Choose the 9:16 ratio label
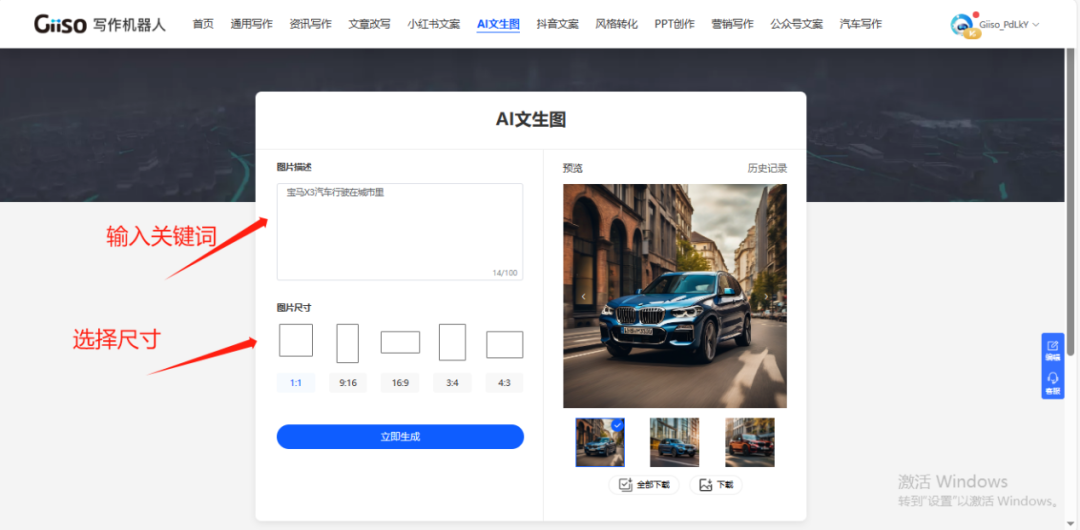 (x=347, y=383)
